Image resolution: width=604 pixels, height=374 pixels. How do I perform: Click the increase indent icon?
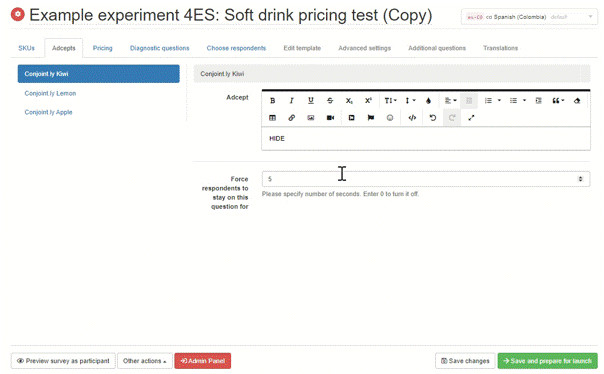(539, 101)
